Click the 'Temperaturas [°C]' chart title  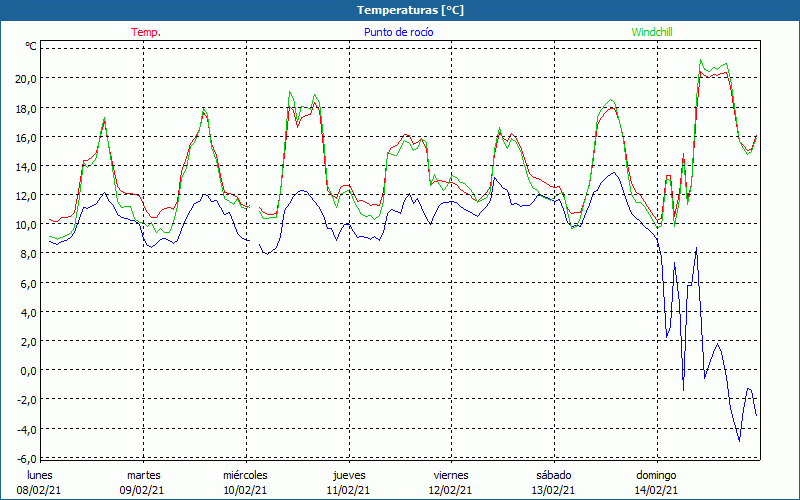pyautogui.click(x=410, y=10)
